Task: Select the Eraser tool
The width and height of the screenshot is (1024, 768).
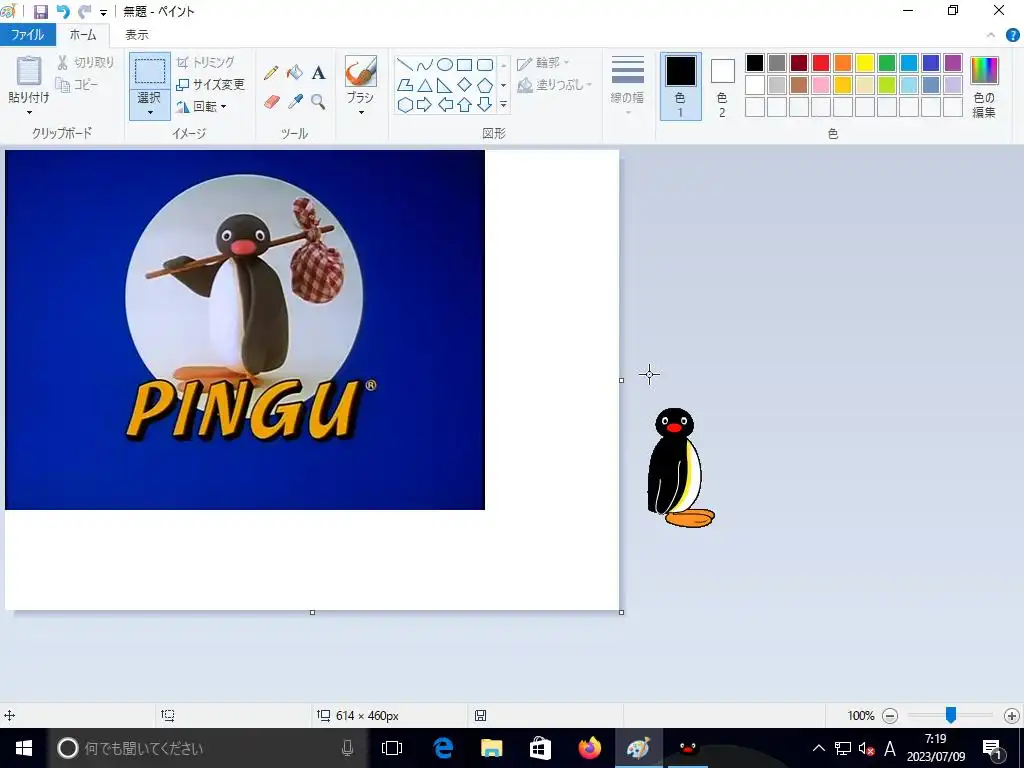Action: (271, 101)
